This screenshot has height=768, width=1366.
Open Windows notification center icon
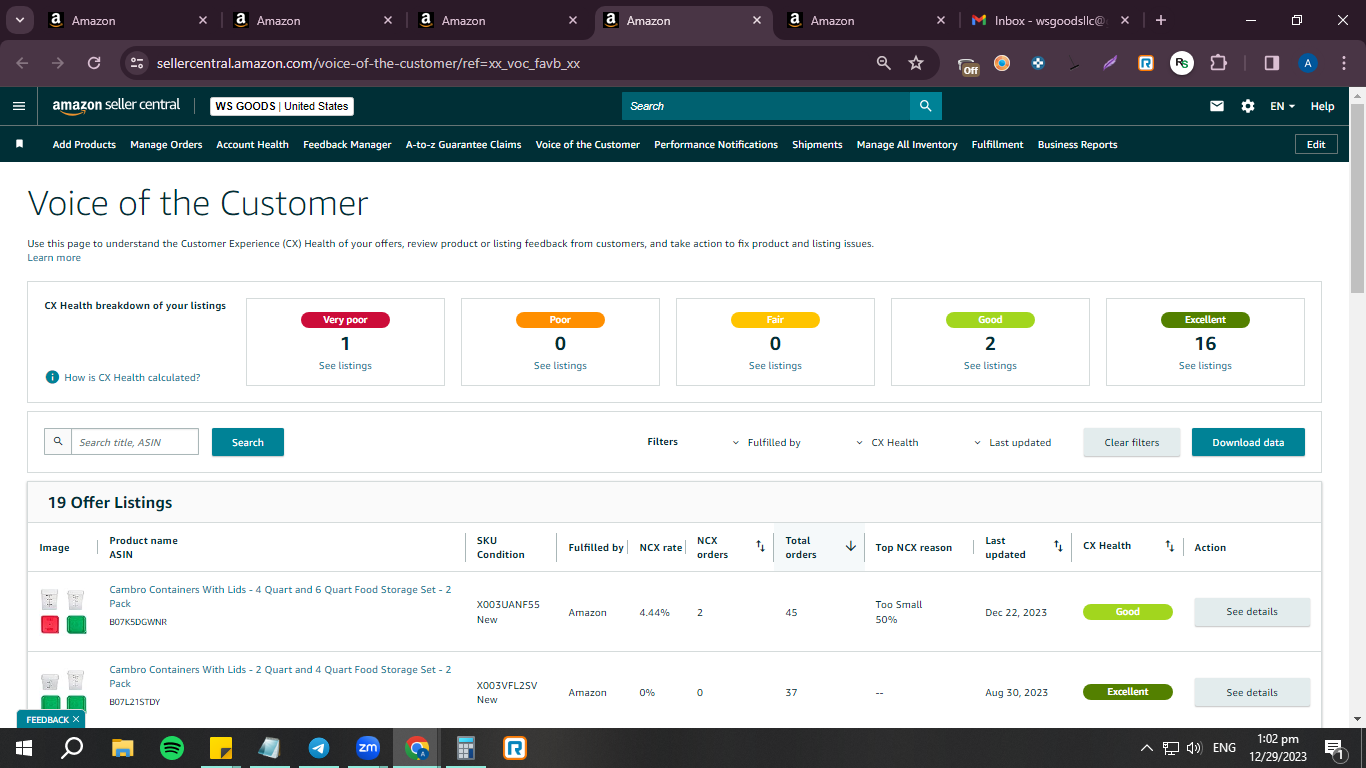point(1333,748)
